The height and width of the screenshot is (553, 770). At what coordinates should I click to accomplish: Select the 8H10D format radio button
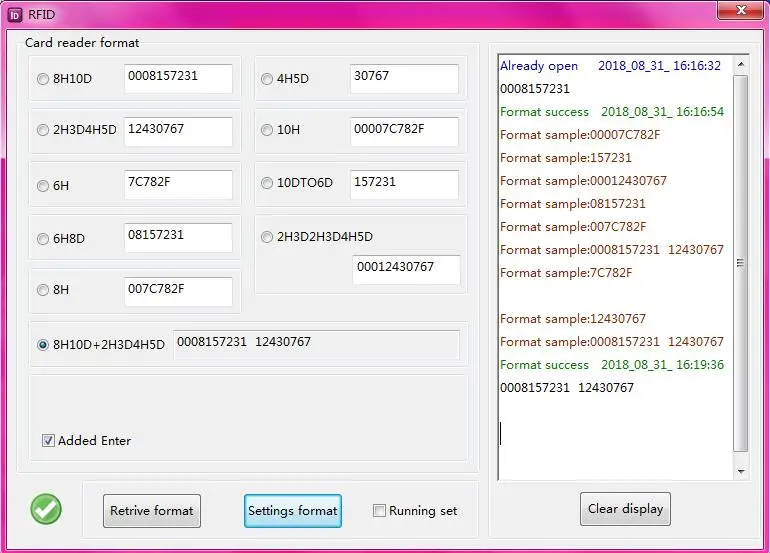43,79
